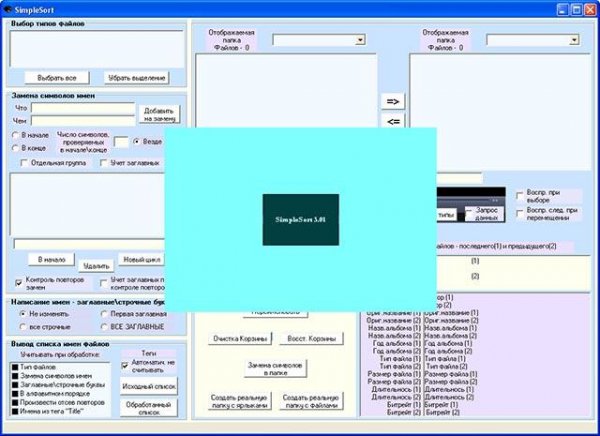Click the "Новый цикл" button

[141, 260]
